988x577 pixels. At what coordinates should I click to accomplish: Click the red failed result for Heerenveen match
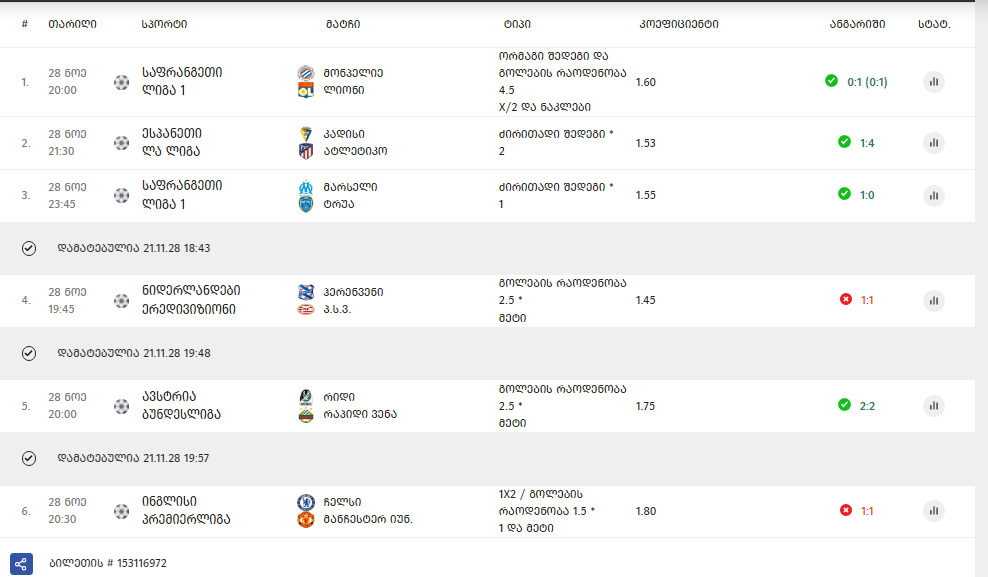[846, 299]
